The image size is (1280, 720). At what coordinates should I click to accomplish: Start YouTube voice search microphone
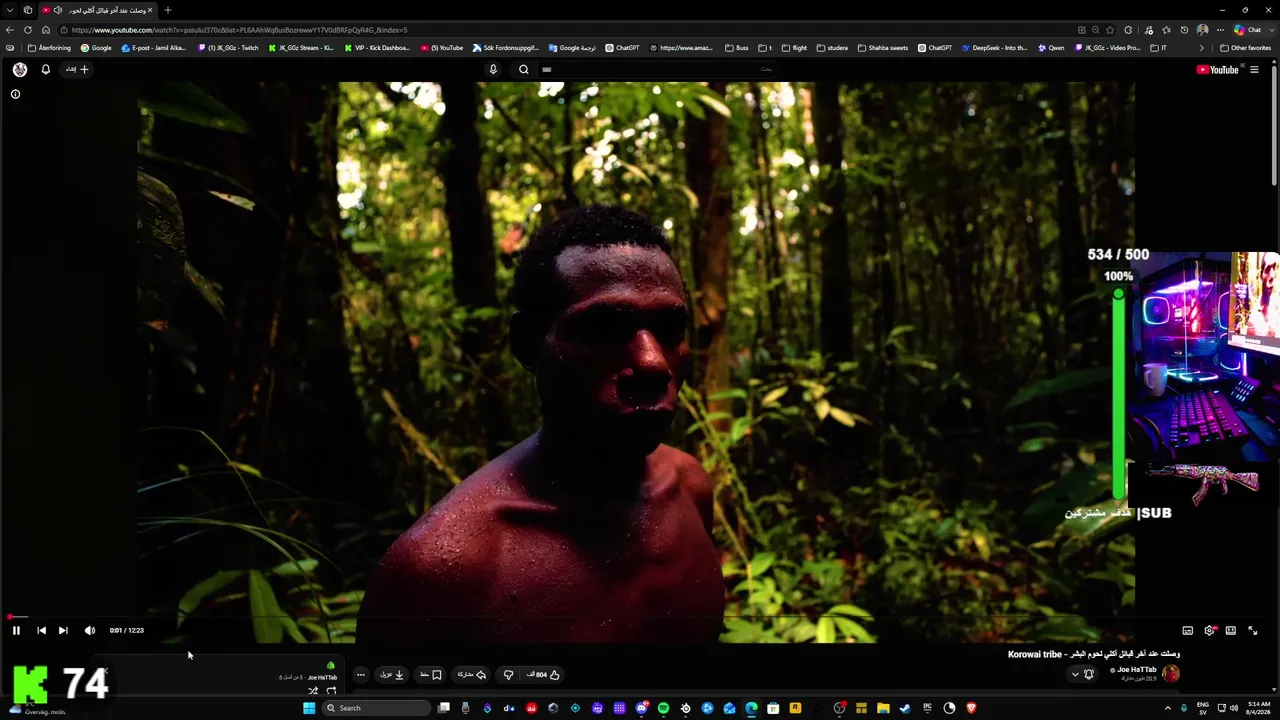coord(493,70)
